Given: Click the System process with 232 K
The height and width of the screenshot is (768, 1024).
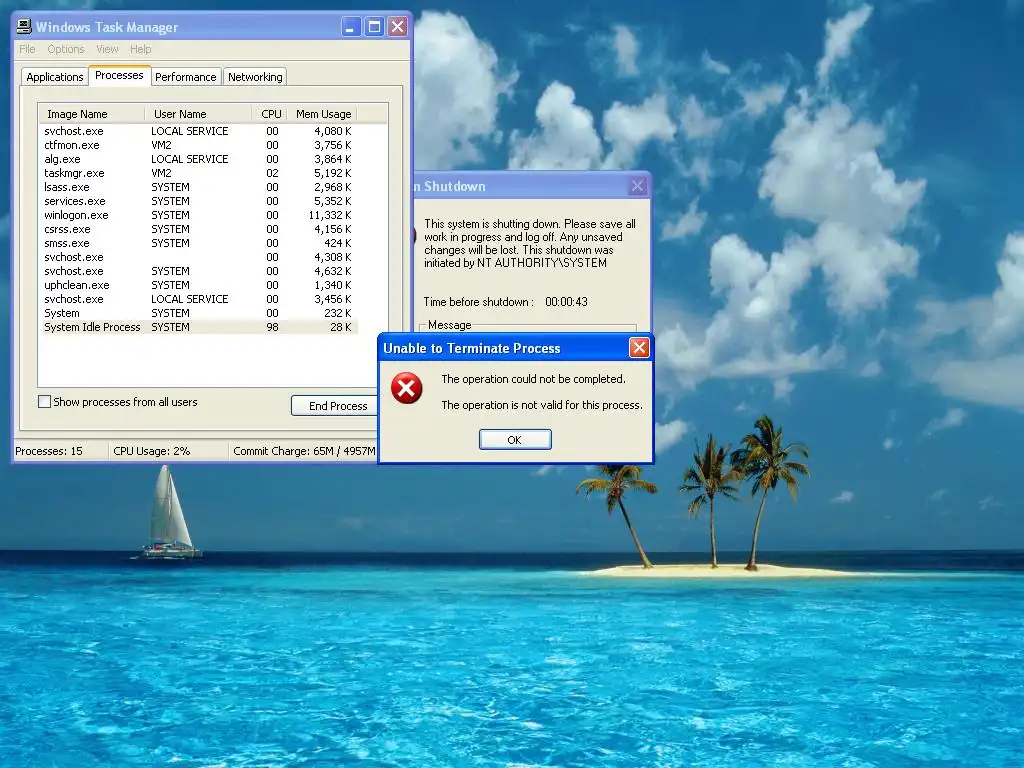Looking at the screenshot, I should 199,313.
